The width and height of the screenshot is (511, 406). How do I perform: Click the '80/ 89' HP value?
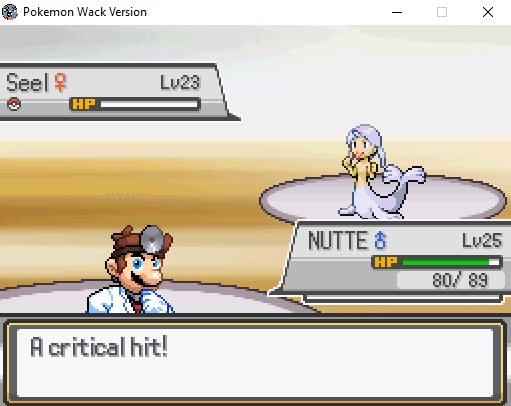click(x=460, y=280)
